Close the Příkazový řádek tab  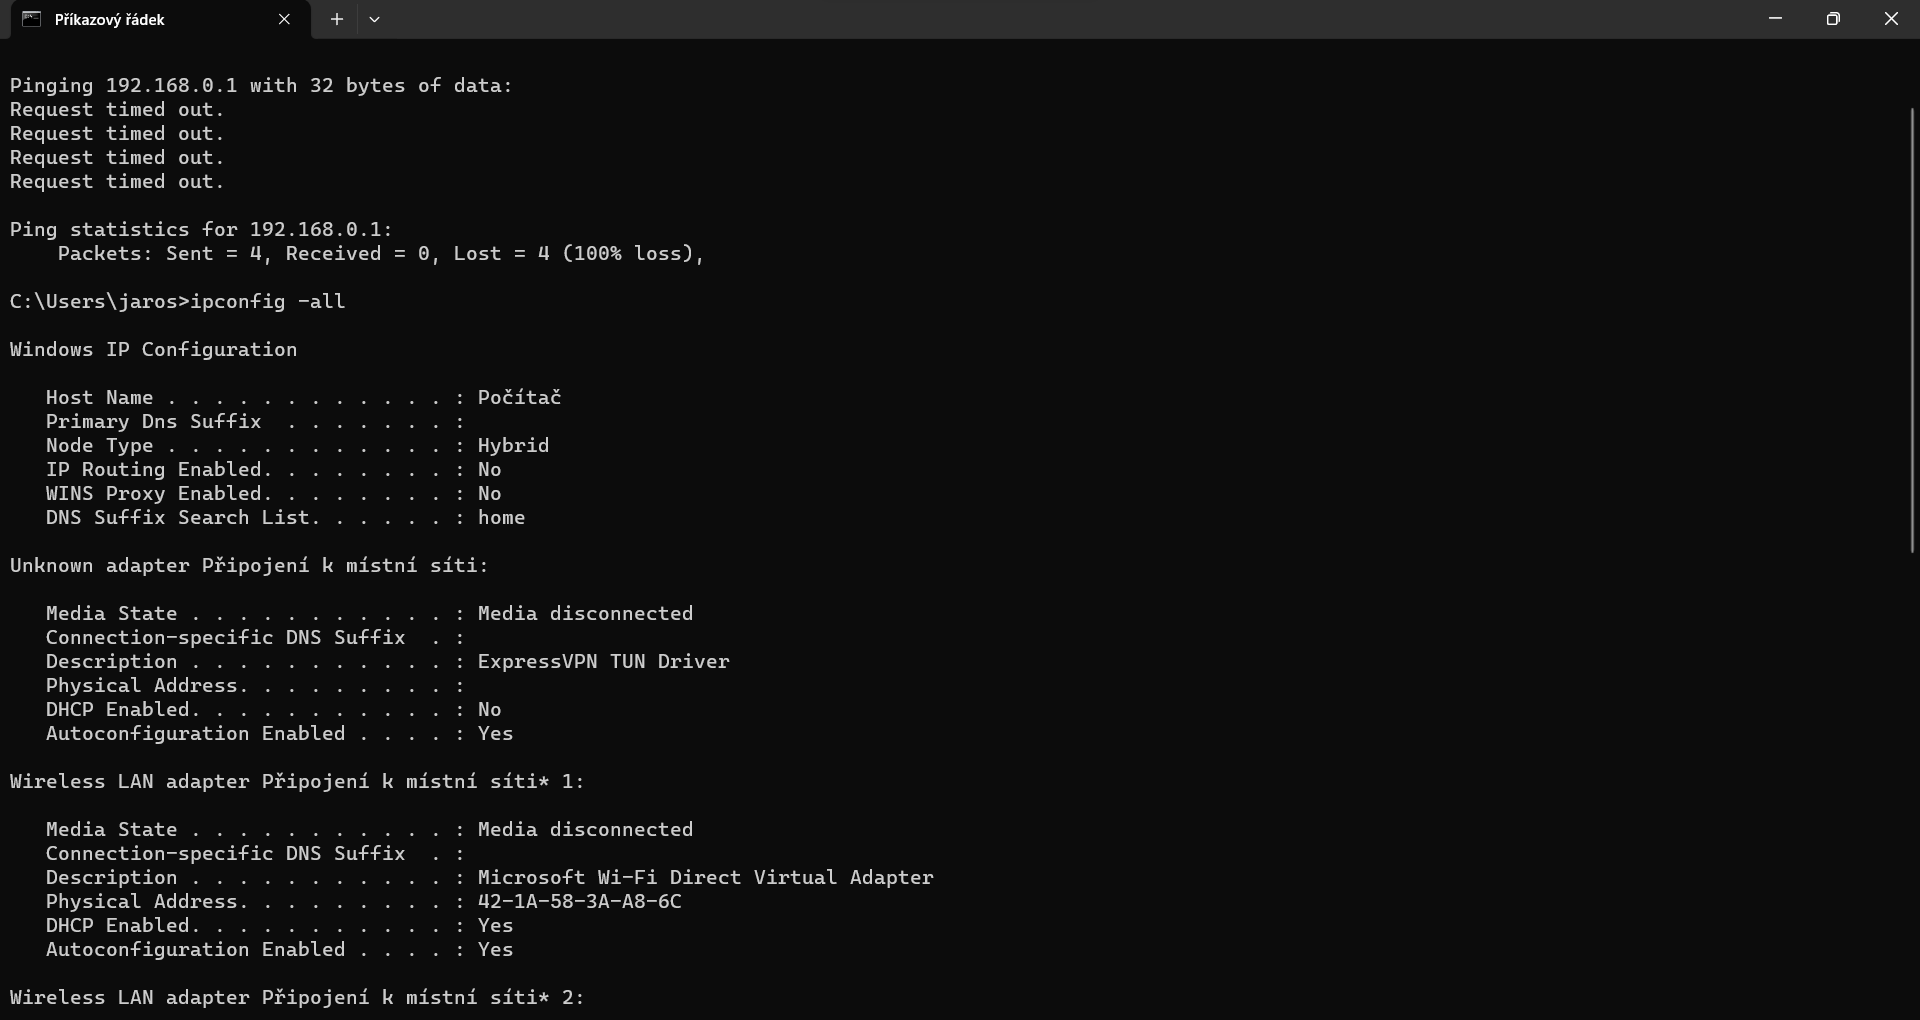[x=284, y=19]
